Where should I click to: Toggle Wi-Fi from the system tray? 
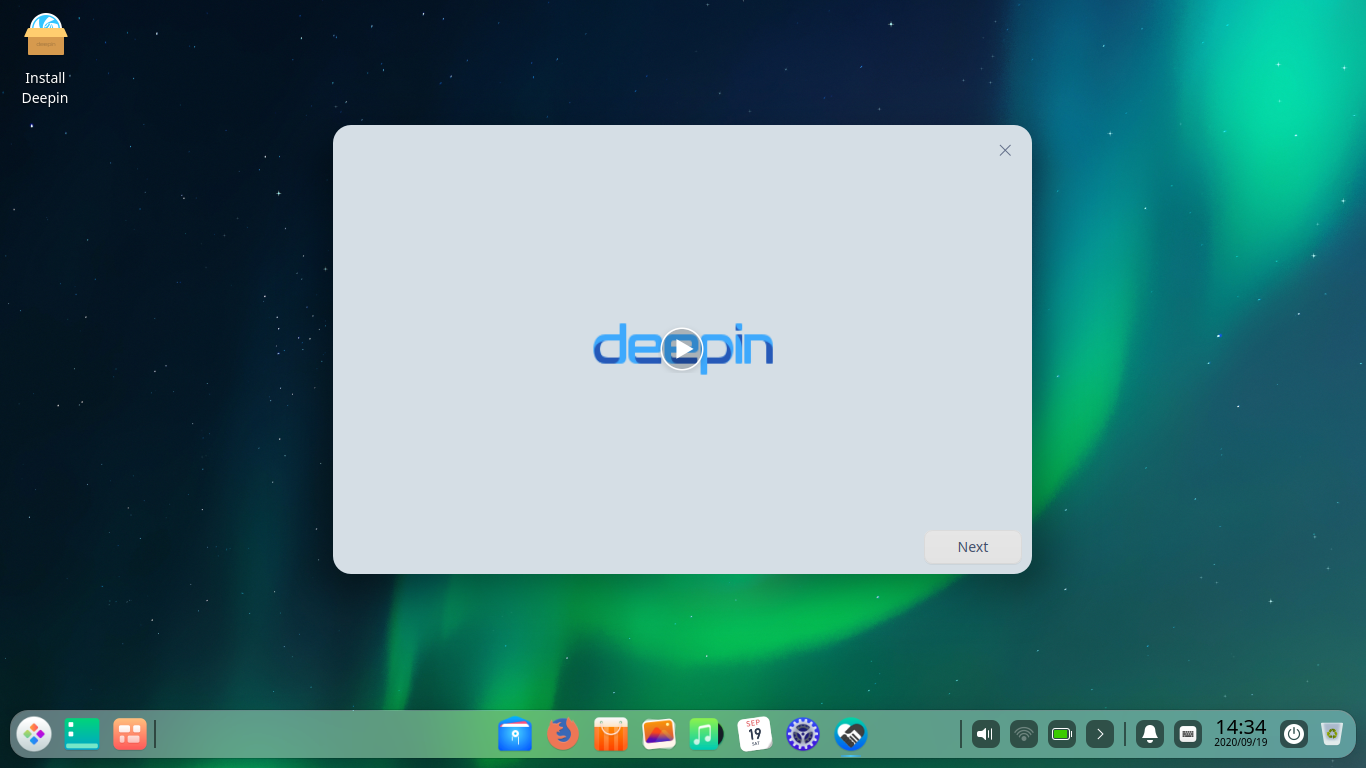click(x=1023, y=733)
